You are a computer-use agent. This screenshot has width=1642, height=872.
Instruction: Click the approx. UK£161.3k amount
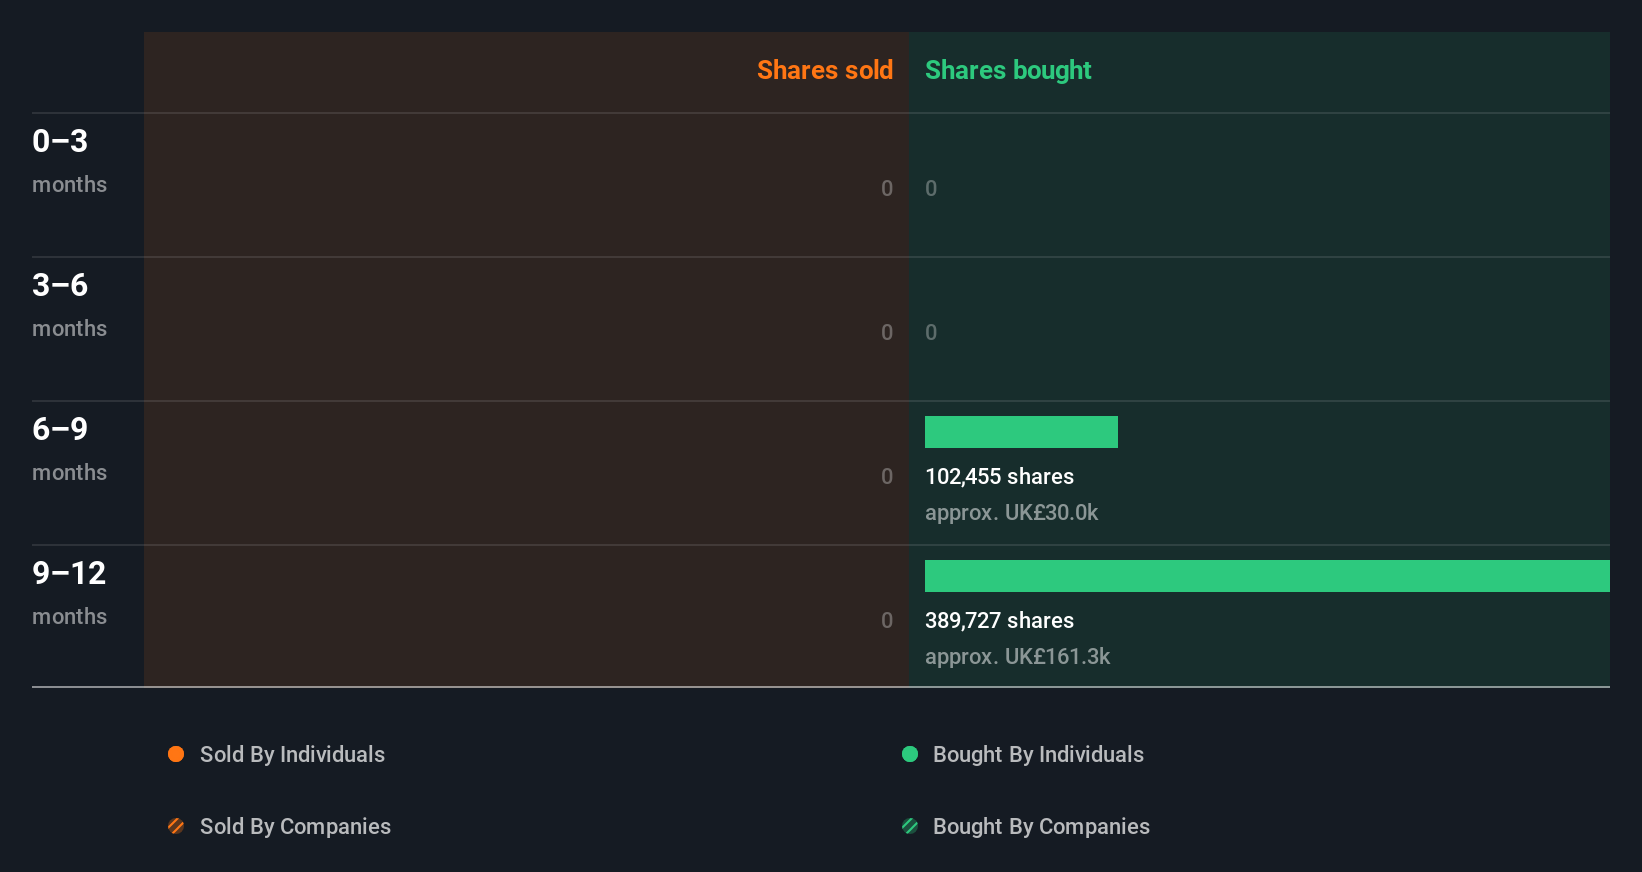click(1017, 656)
